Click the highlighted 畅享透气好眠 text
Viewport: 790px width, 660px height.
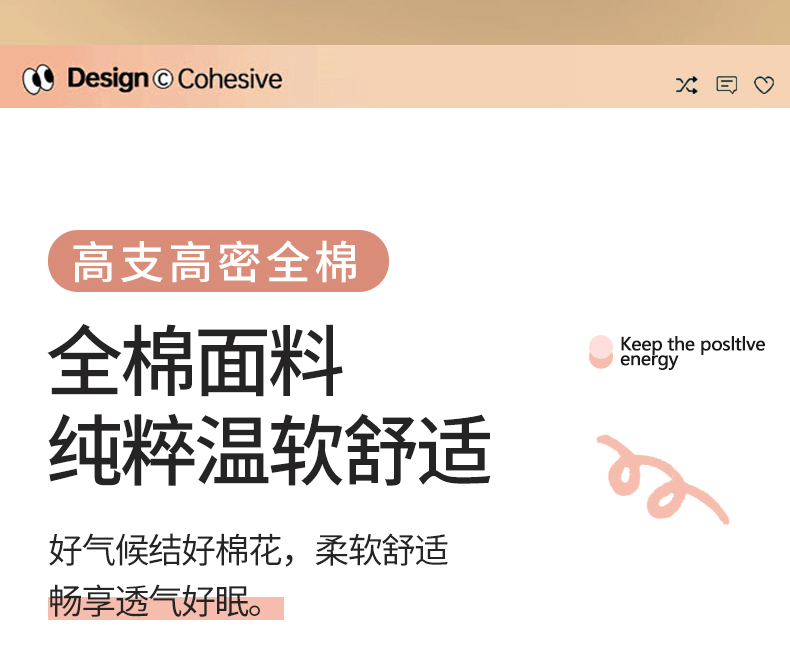tap(150, 604)
